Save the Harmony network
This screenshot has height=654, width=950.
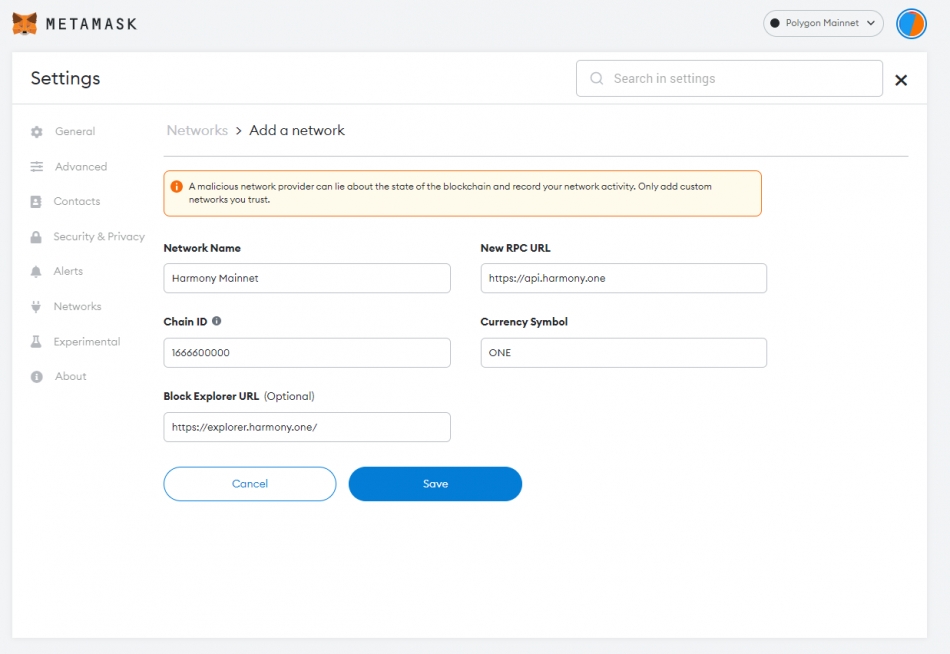point(435,484)
